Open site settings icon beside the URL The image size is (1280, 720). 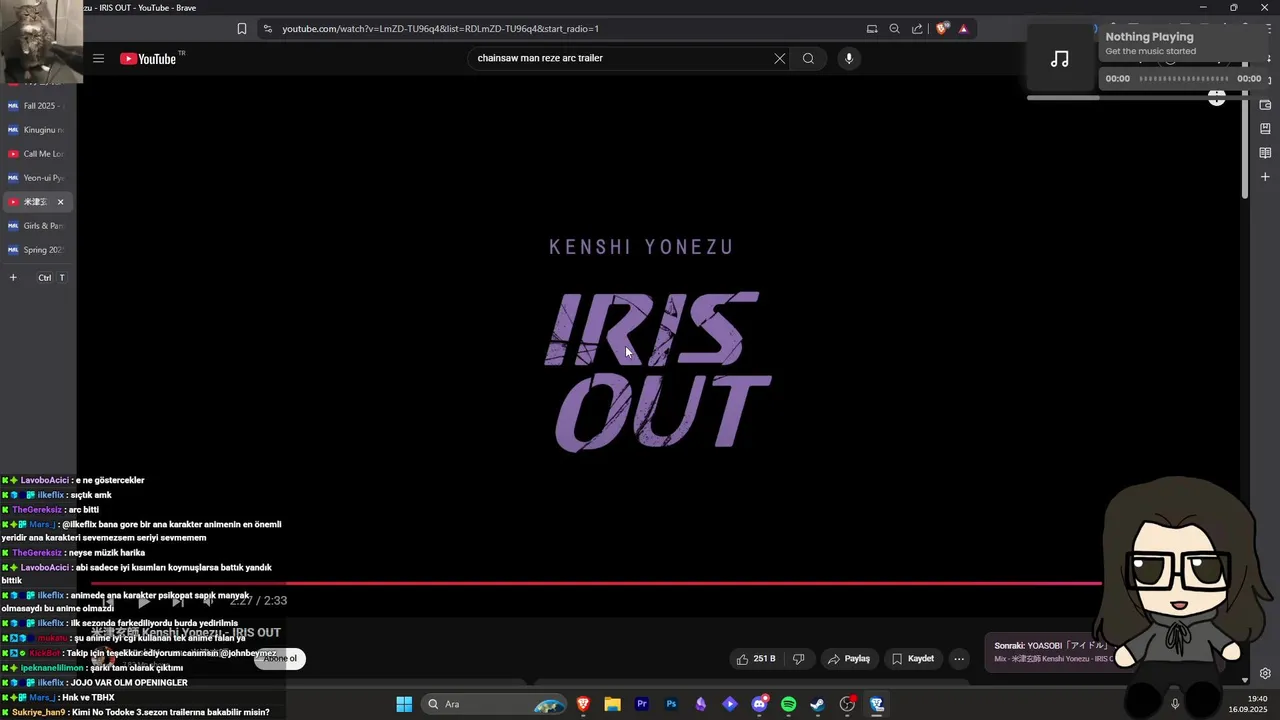coord(267,29)
